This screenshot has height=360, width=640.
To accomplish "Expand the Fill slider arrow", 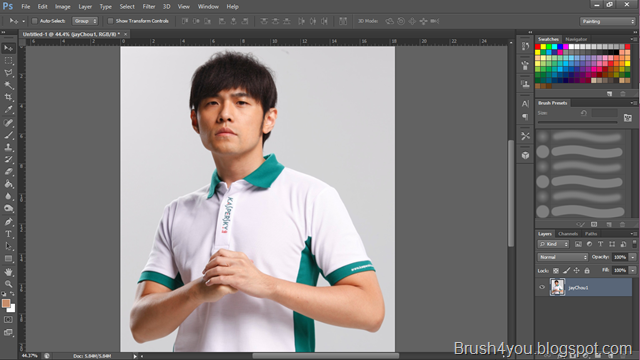I will click(x=633, y=270).
